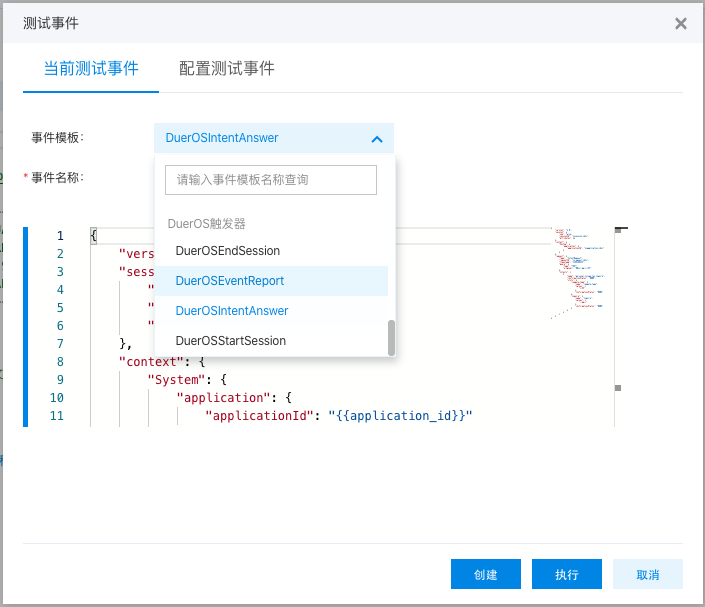Click the 创建 button
This screenshot has width=705, height=607.
(486, 574)
